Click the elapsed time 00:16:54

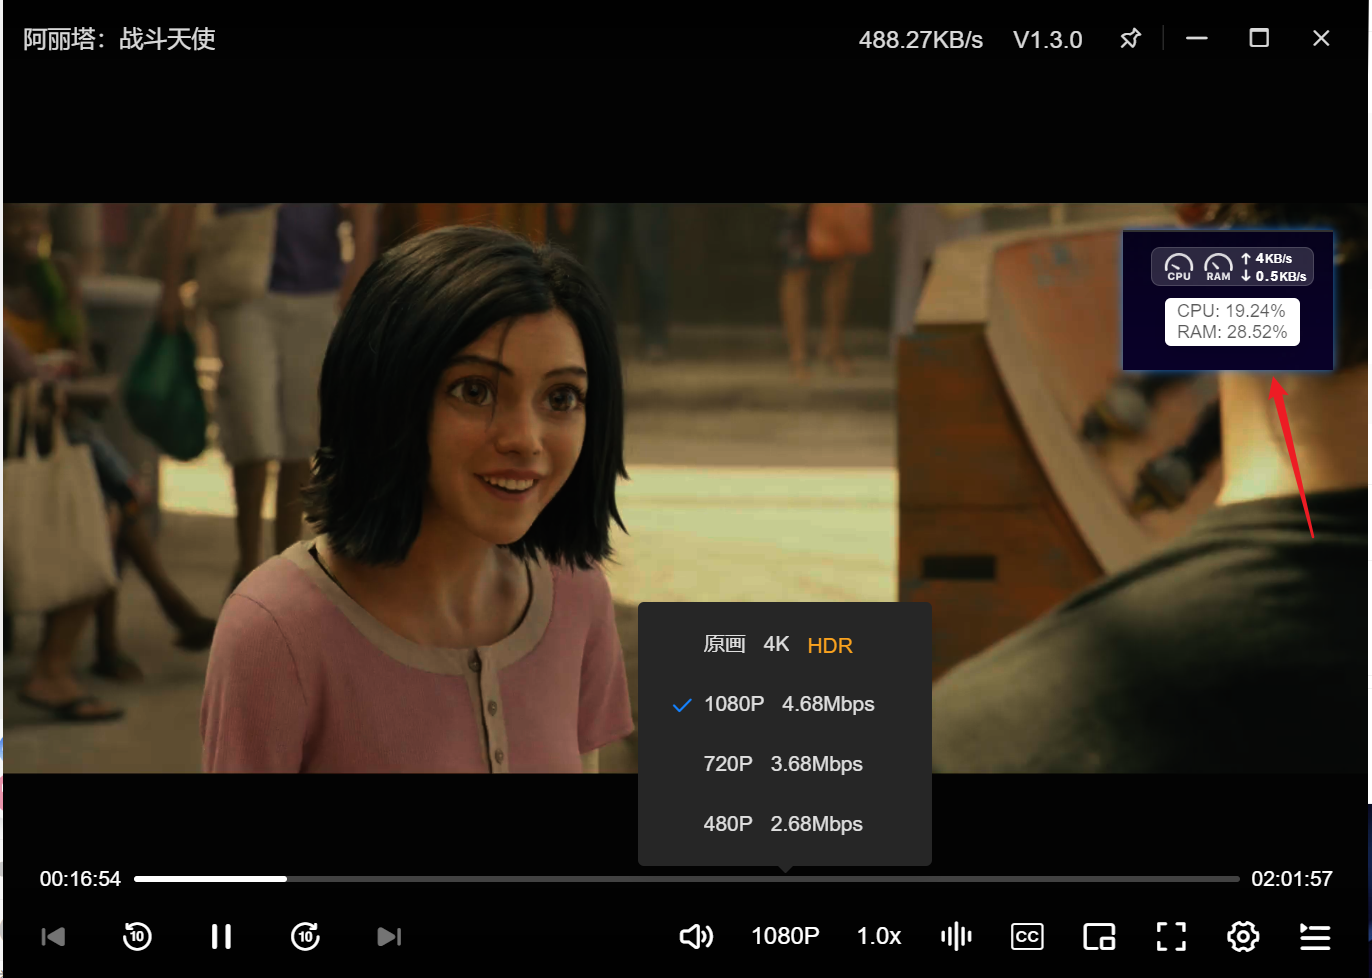click(x=80, y=879)
